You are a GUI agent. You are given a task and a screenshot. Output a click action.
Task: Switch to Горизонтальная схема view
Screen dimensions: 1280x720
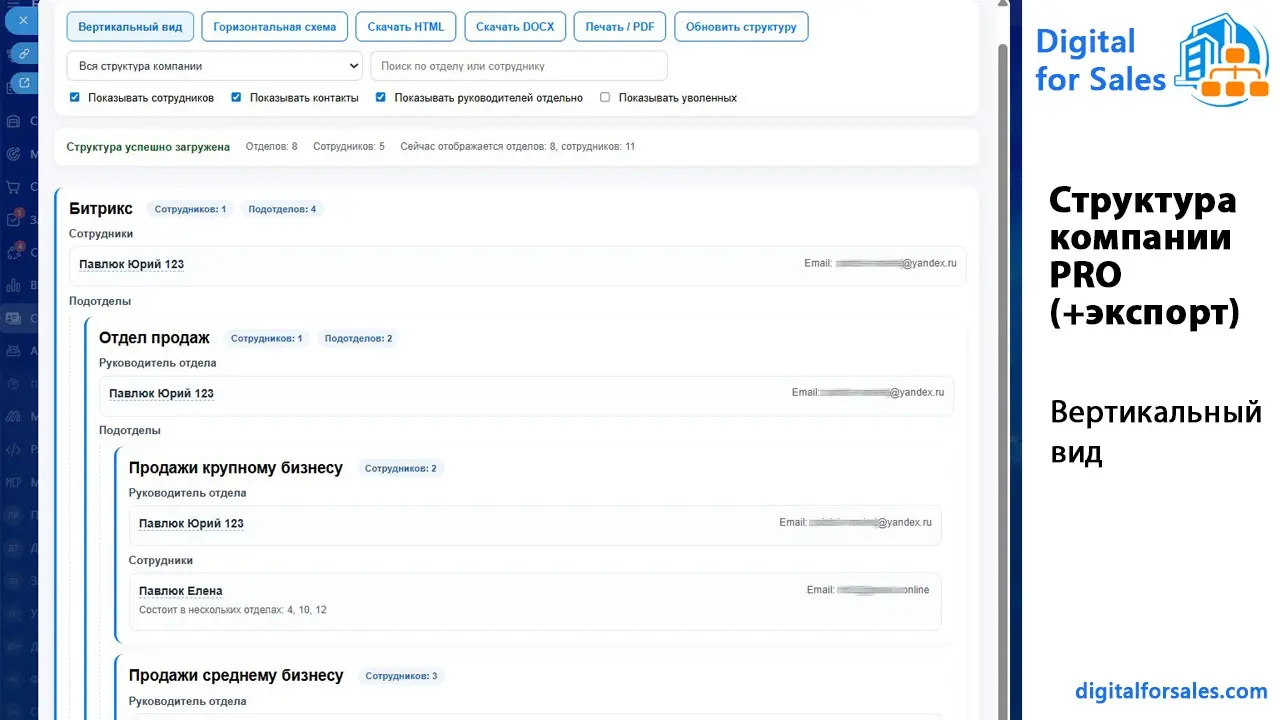point(274,26)
